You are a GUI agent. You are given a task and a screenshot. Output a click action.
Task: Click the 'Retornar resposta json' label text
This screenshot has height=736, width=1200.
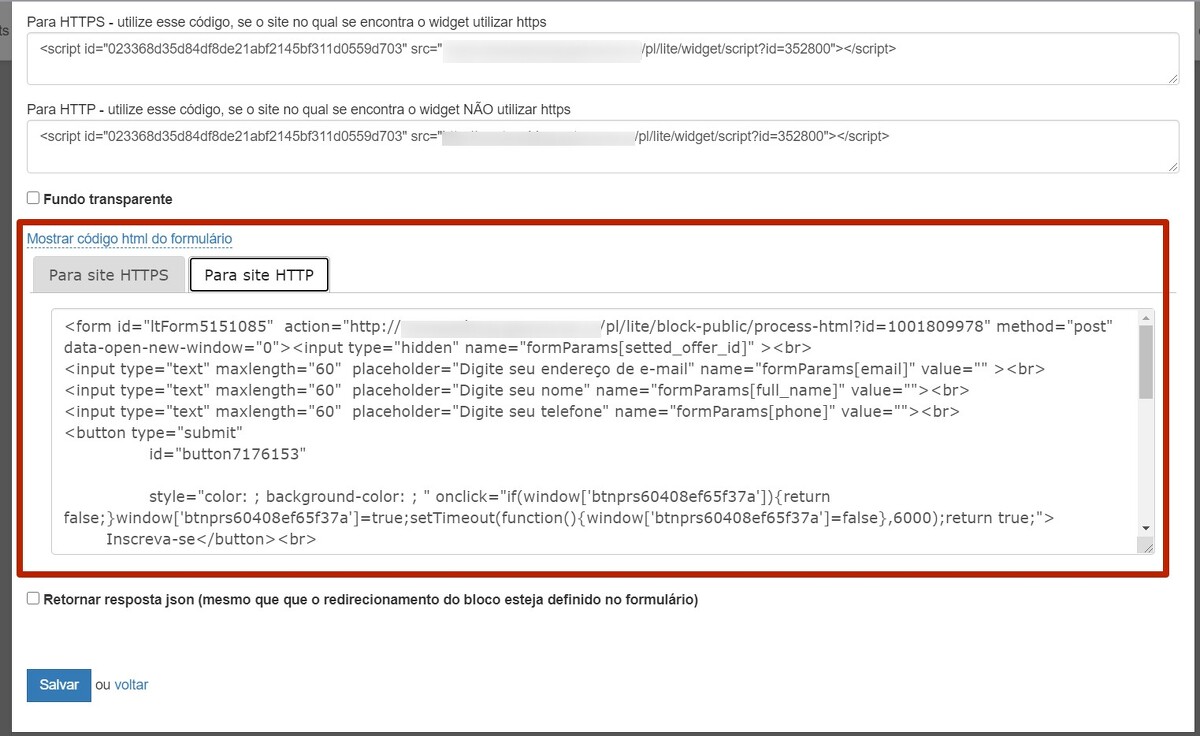coord(370,600)
